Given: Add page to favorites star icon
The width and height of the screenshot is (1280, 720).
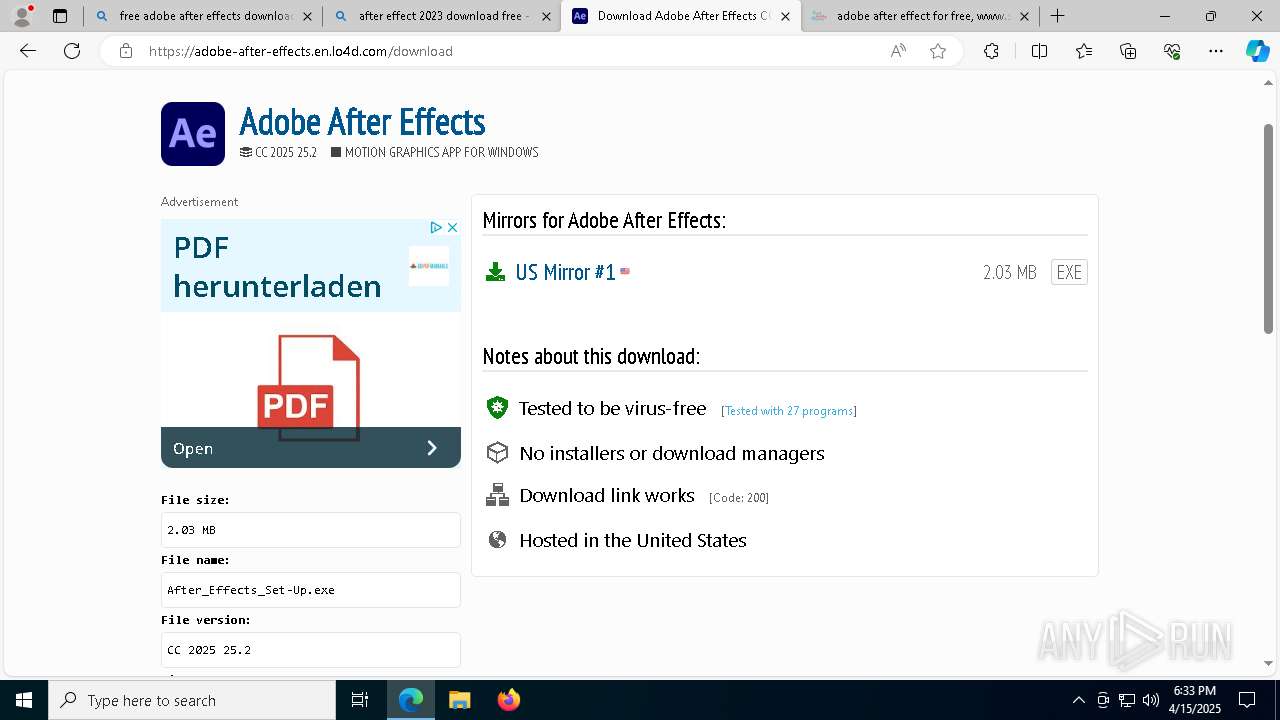Looking at the screenshot, I should [x=938, y=51].
